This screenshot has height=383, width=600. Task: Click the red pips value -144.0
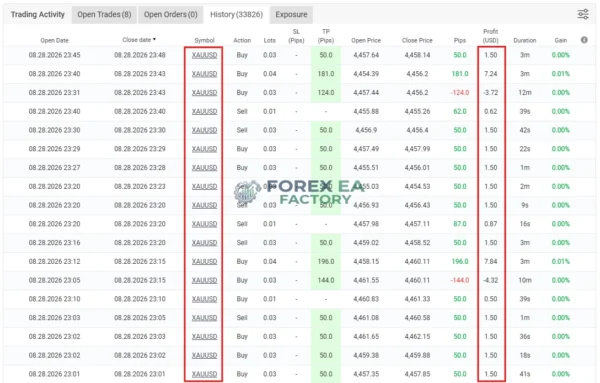coord(460,280)
